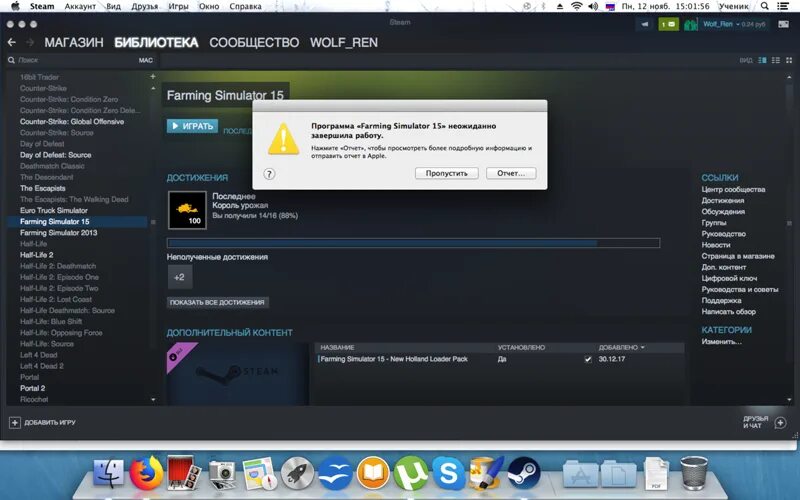Open Steam announcements megaphone icon
The width and height of the screenshot is (800, 500).
pos(645,24)
